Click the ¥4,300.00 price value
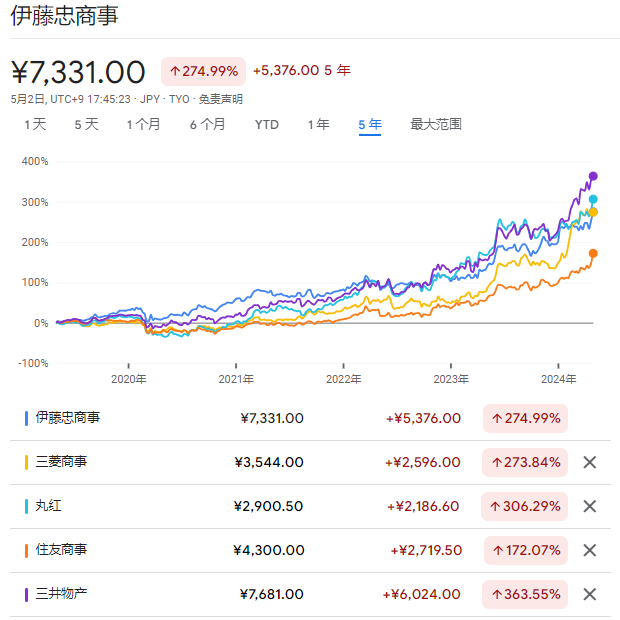The width and height of the screenshot is (620, 620). (269, 550)
